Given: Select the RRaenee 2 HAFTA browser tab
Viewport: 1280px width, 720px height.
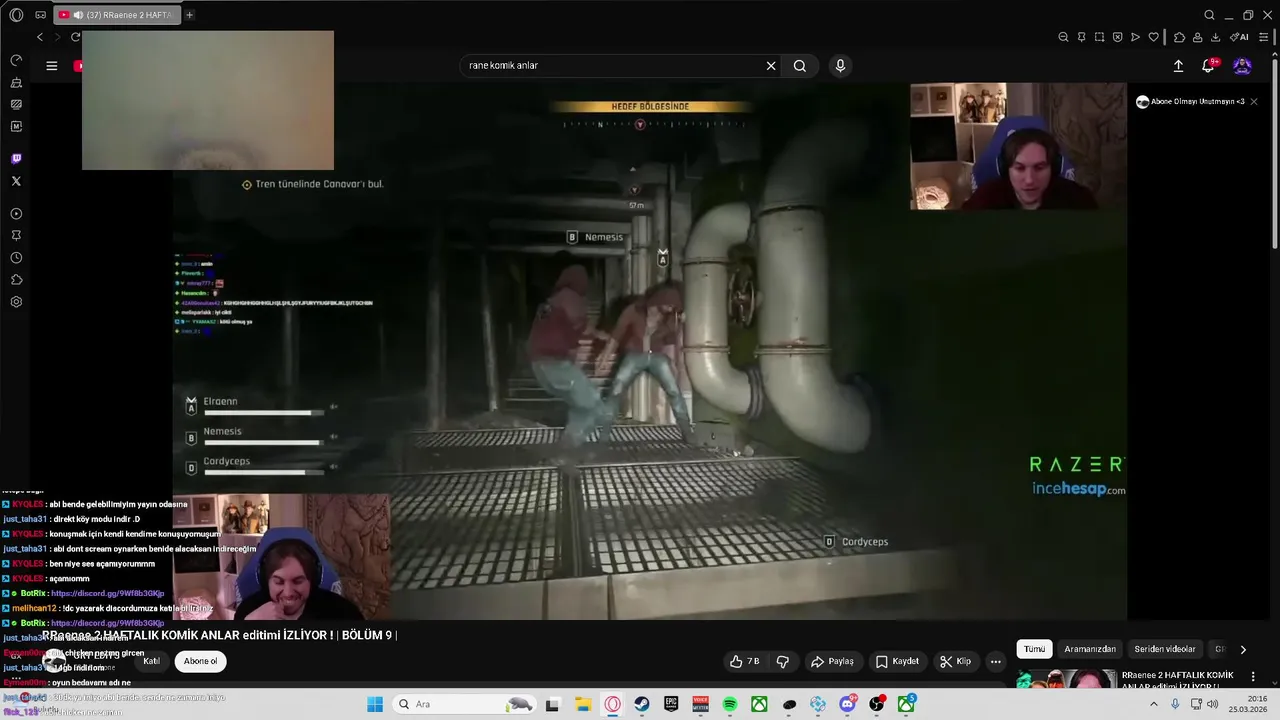Looking at the screenshot, I should (116, 15).
